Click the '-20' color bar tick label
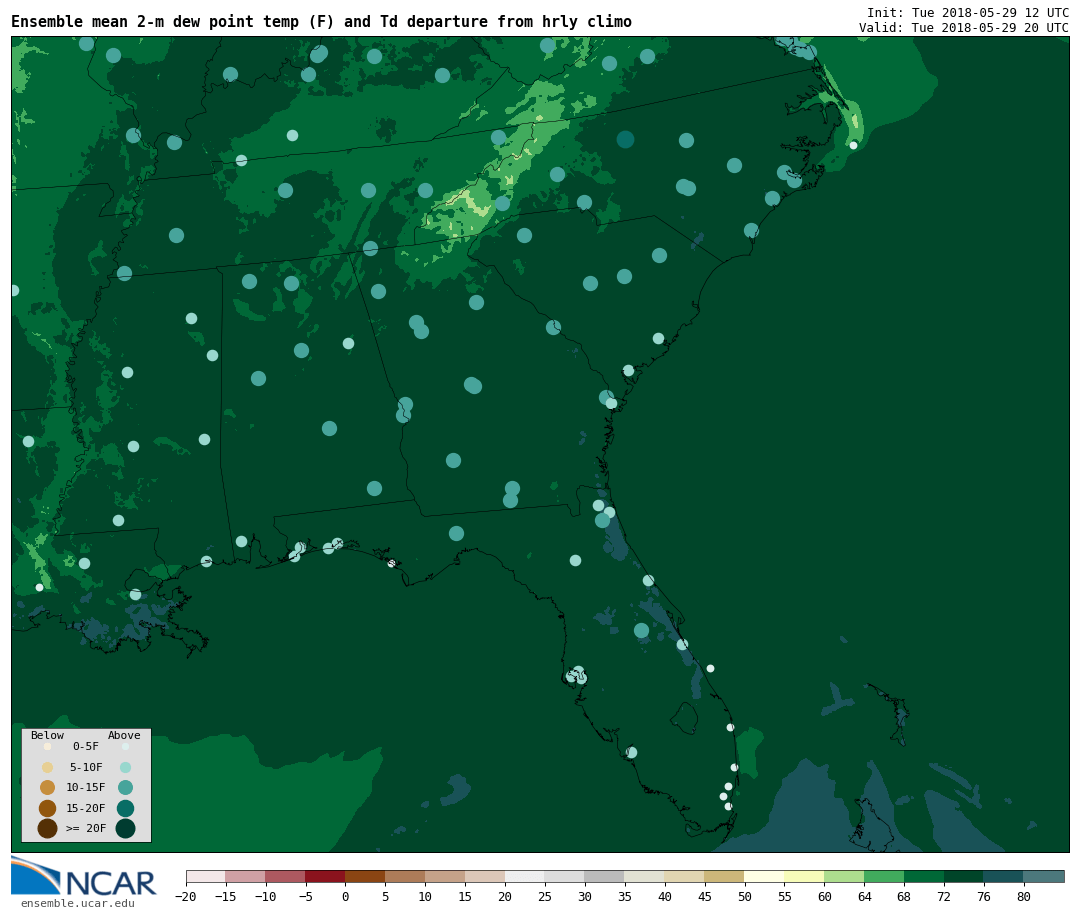Viewport: 1080px width, 915px height. [x=186, y=896]
